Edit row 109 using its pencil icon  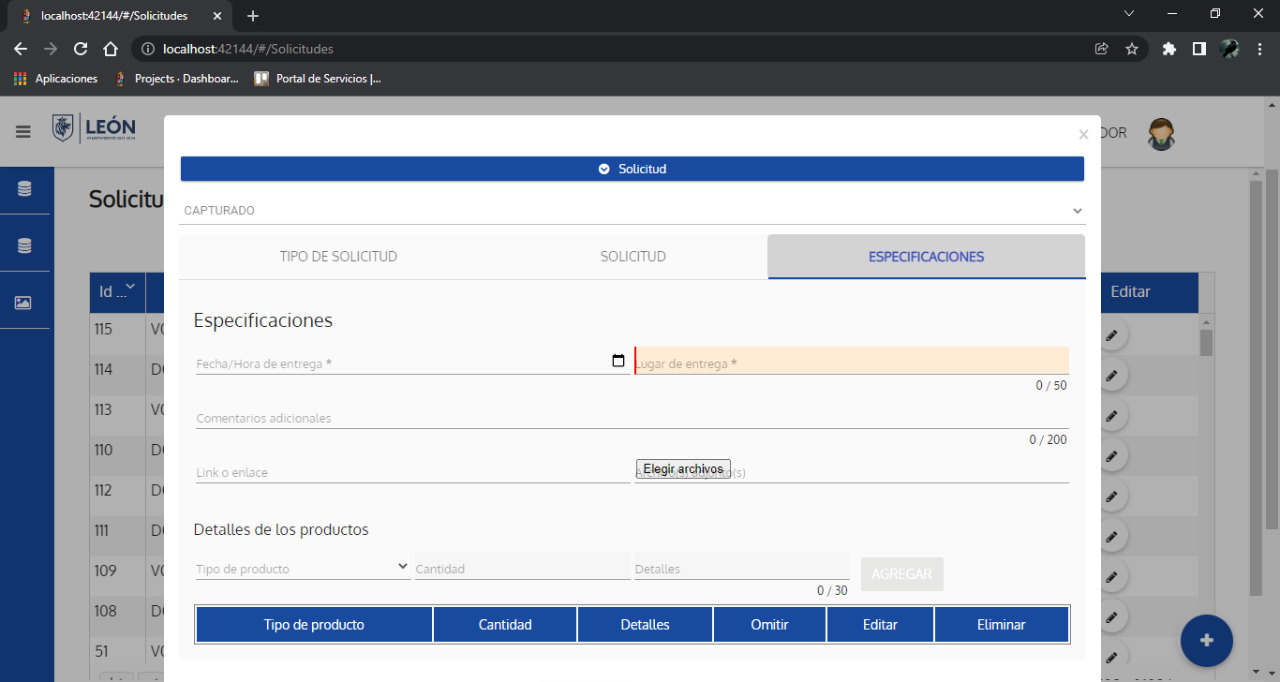pos(1111,577)
